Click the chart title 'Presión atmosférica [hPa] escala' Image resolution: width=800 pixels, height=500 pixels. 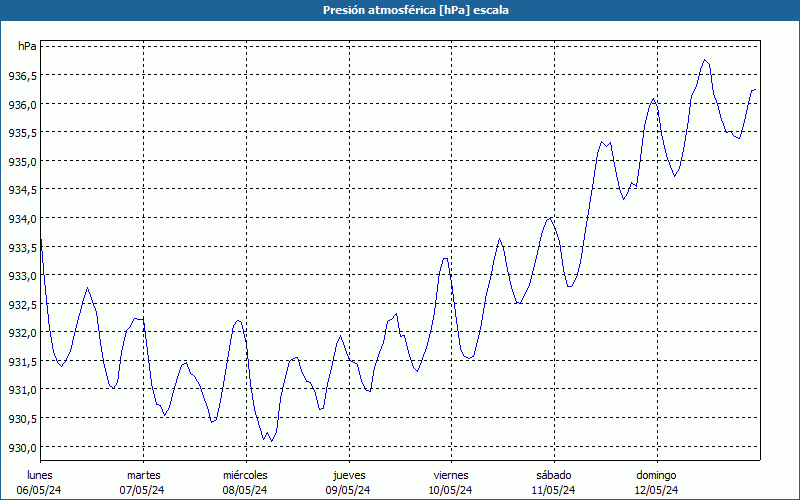pyautogui.click(x=416, y=10)
